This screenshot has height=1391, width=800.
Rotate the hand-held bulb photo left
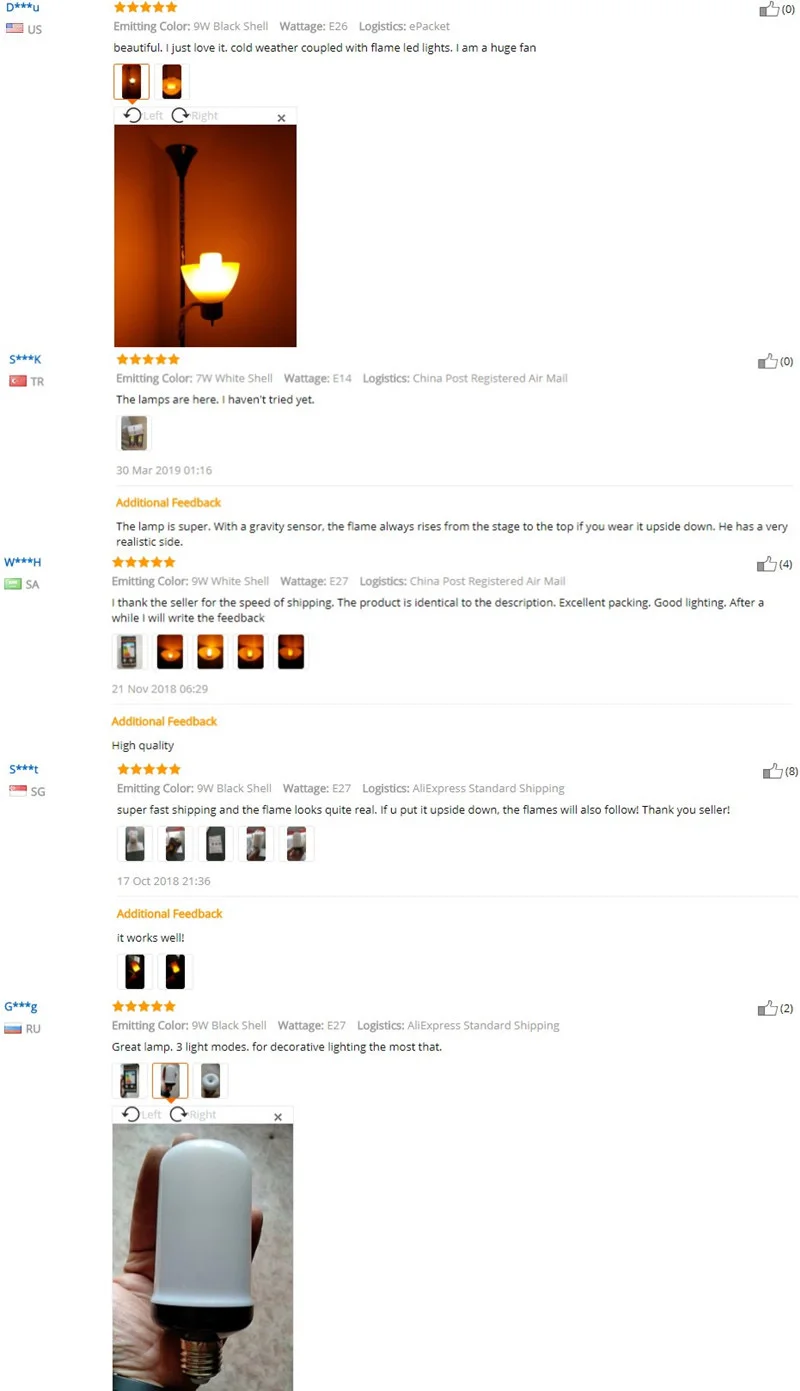[141, 1114]
